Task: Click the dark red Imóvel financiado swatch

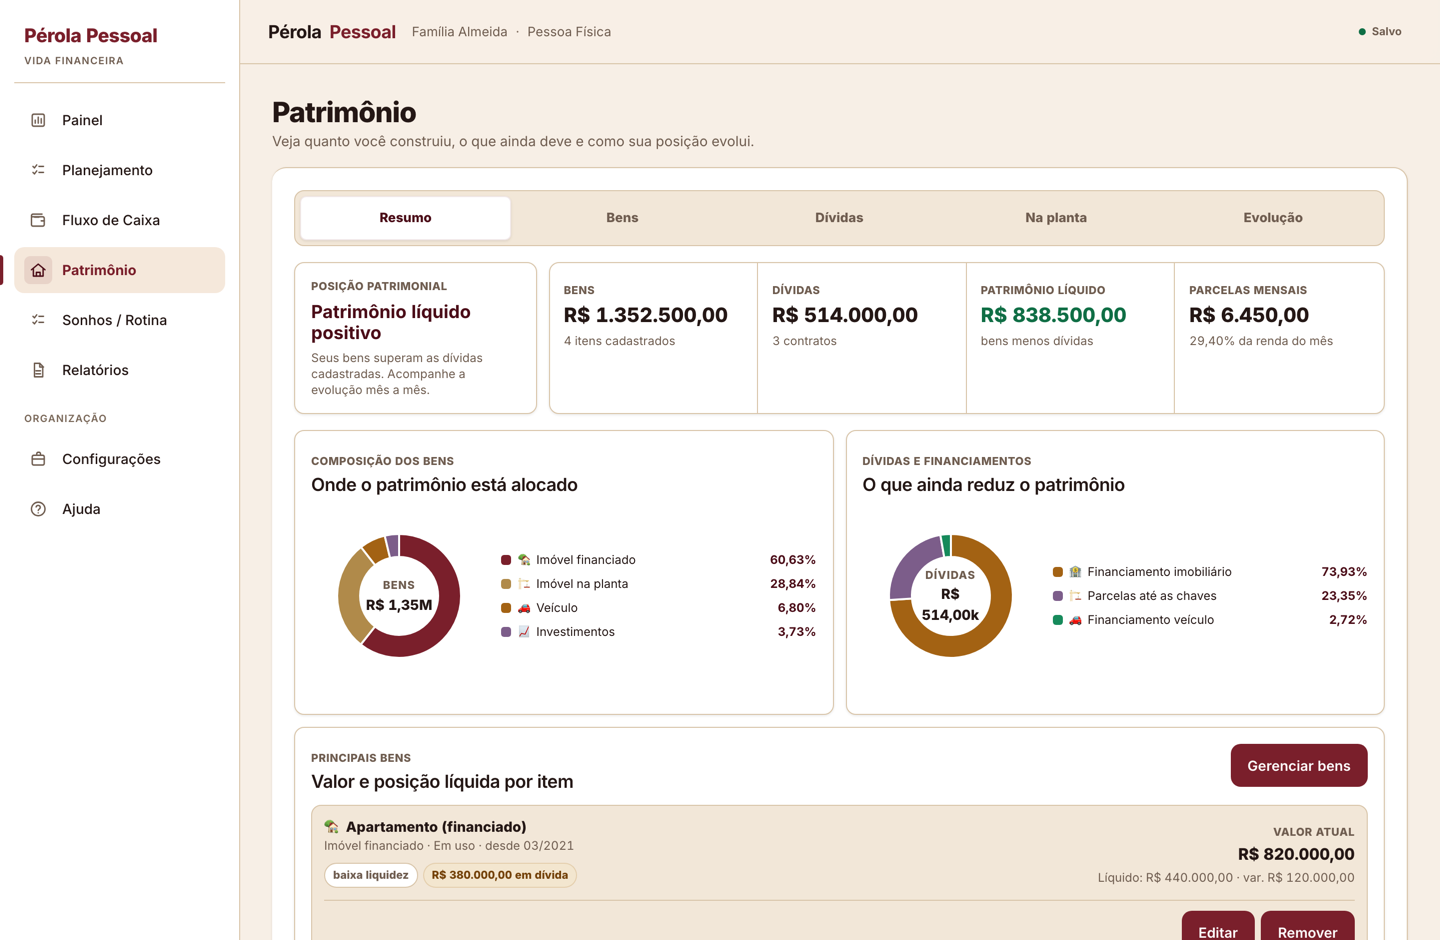Action: pyautogui.click(x=506, y=560)
